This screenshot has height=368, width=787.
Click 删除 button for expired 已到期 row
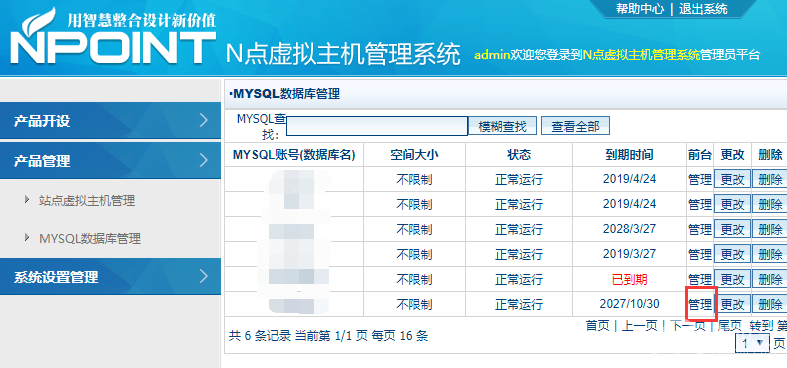(770, 279)
